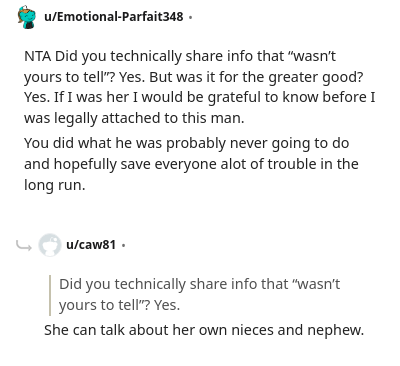The width and height of the screenshot is (400, 366).
Task: Click the Emotional-Parfait348 teal avatar icon
Action: click(27, 17)
